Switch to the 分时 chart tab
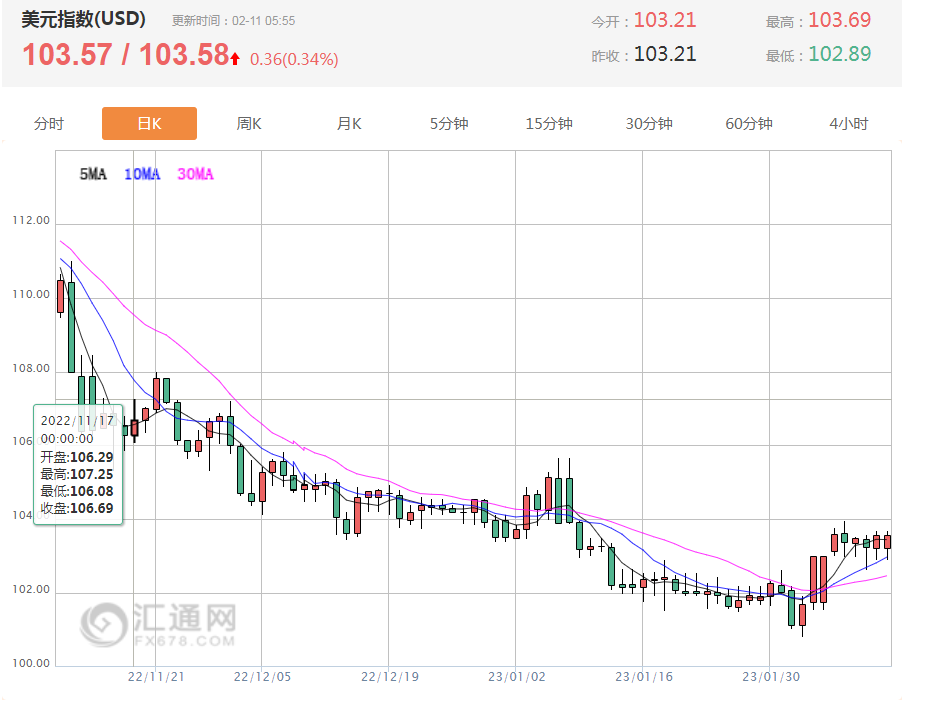Screen dimensions: 942x702 coord(49,124)
